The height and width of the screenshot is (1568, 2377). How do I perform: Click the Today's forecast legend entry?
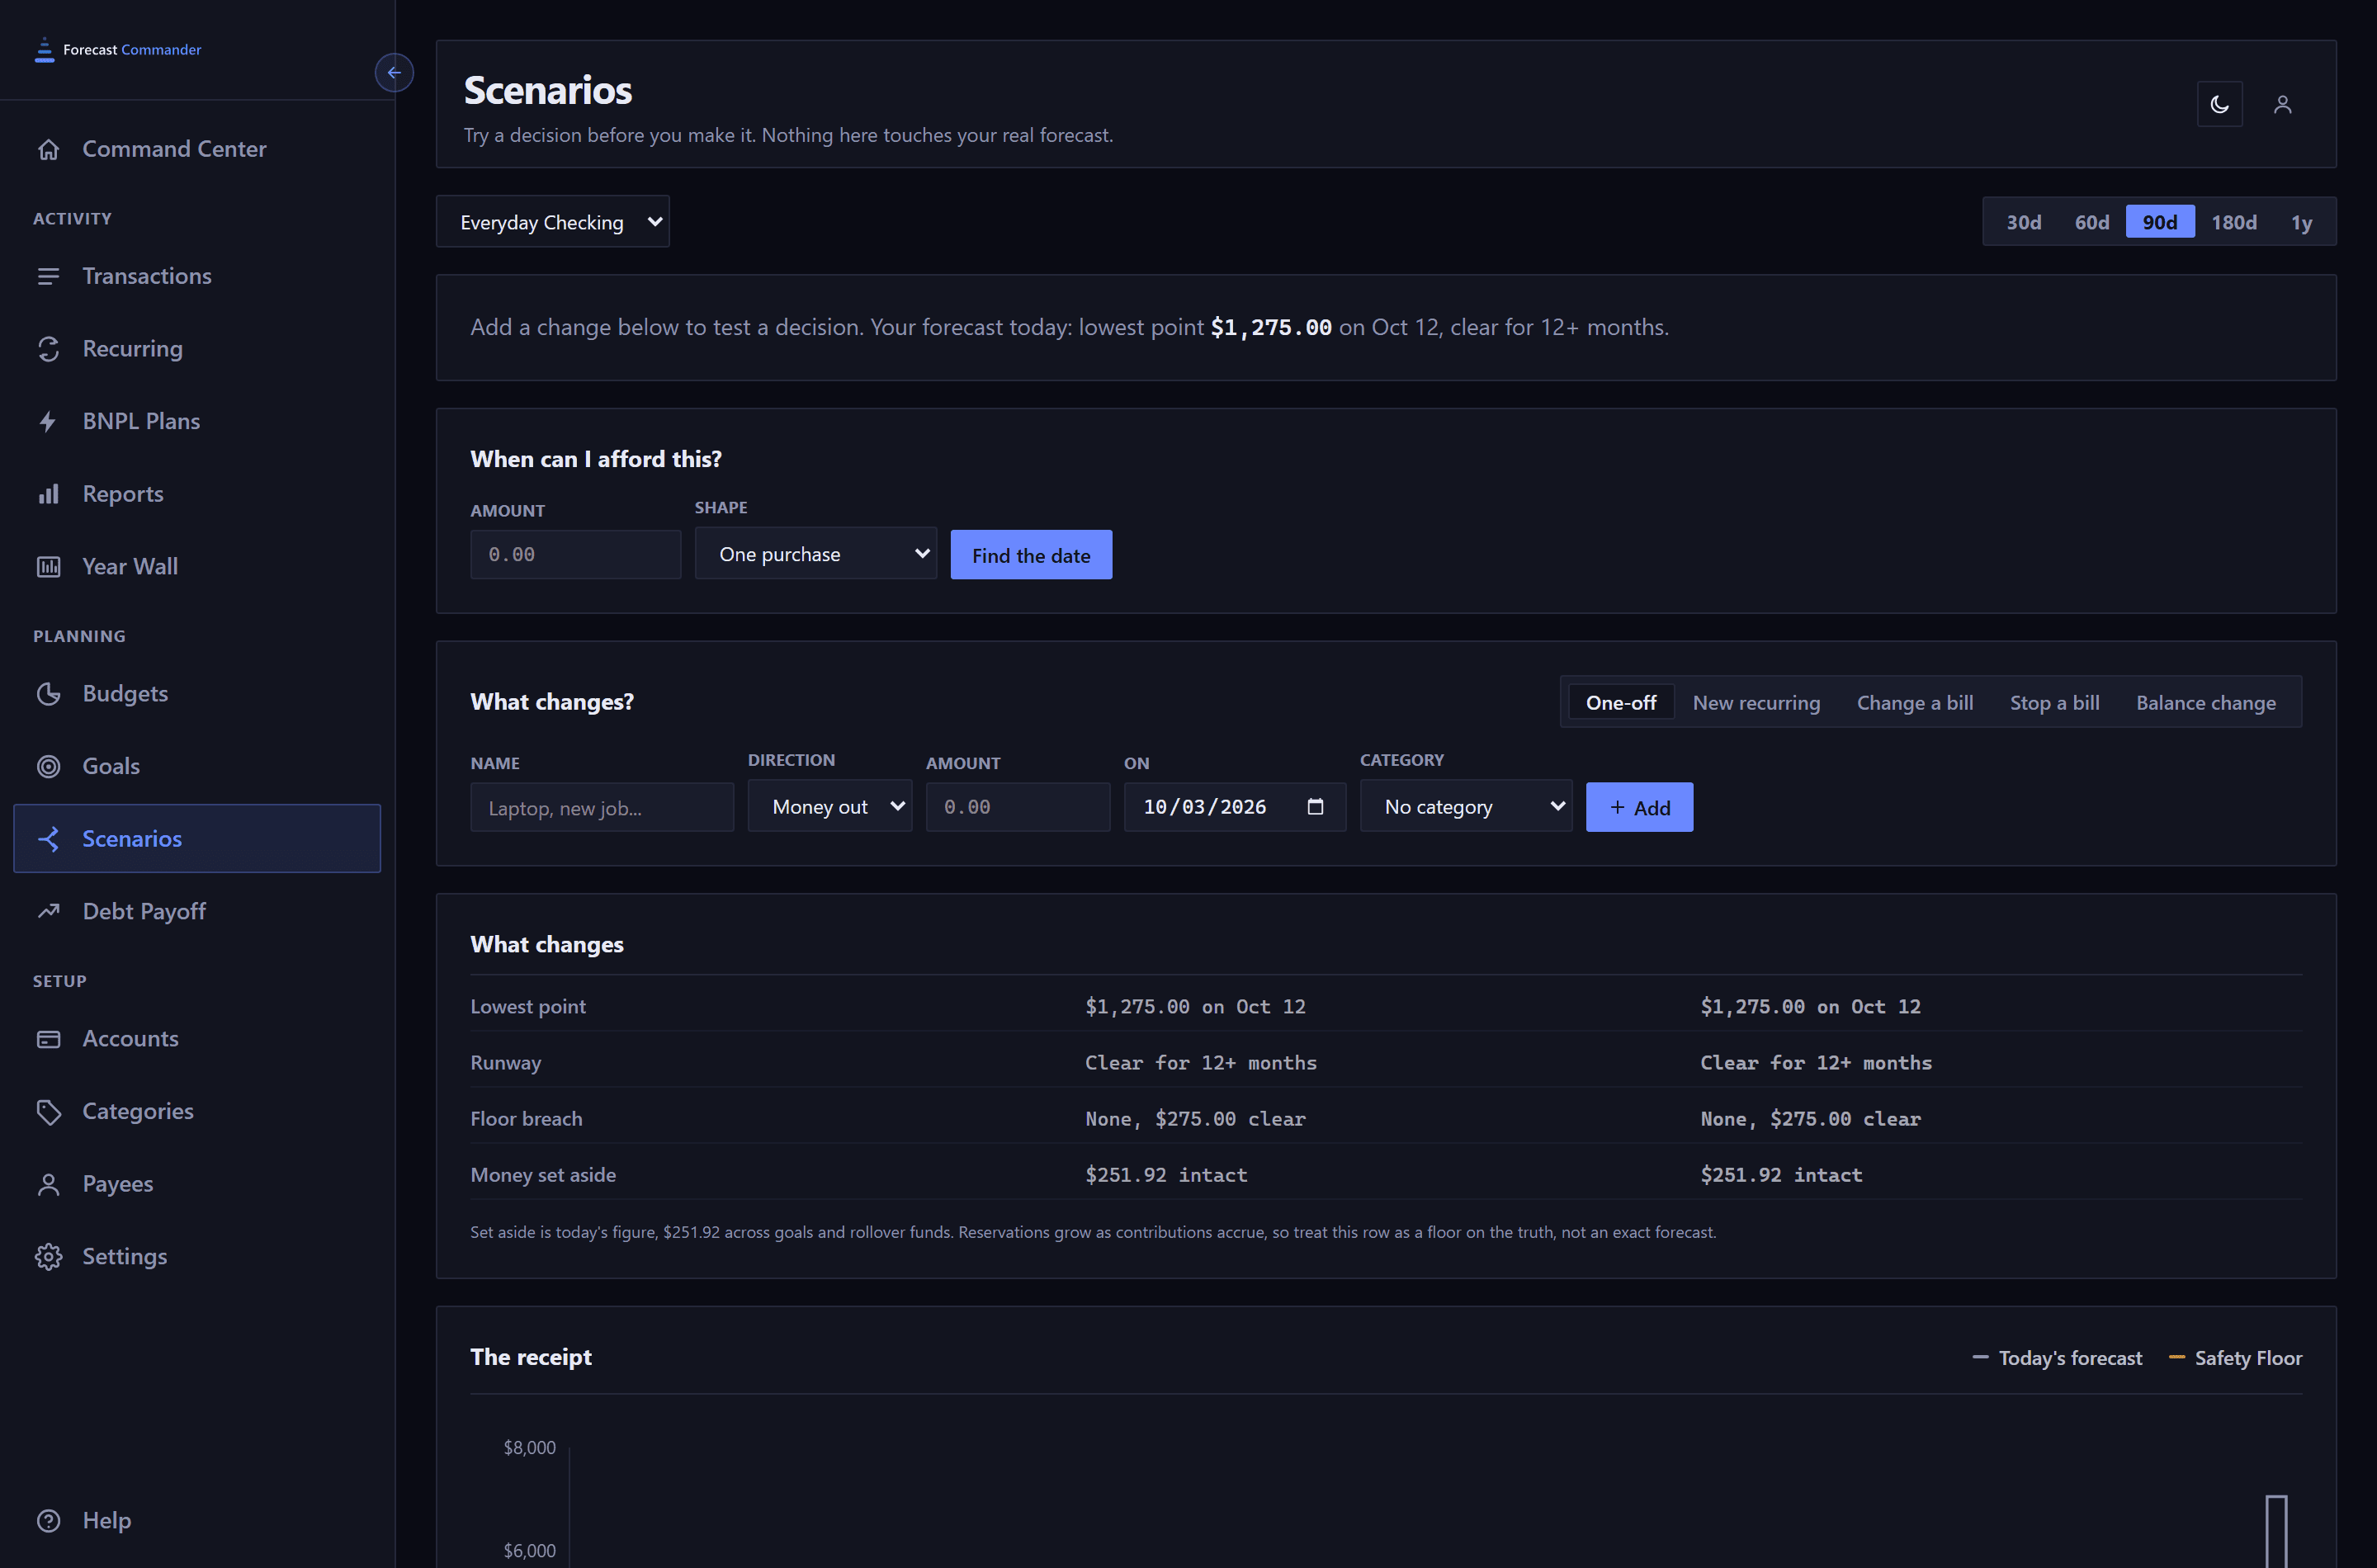coord(2056,1358)
